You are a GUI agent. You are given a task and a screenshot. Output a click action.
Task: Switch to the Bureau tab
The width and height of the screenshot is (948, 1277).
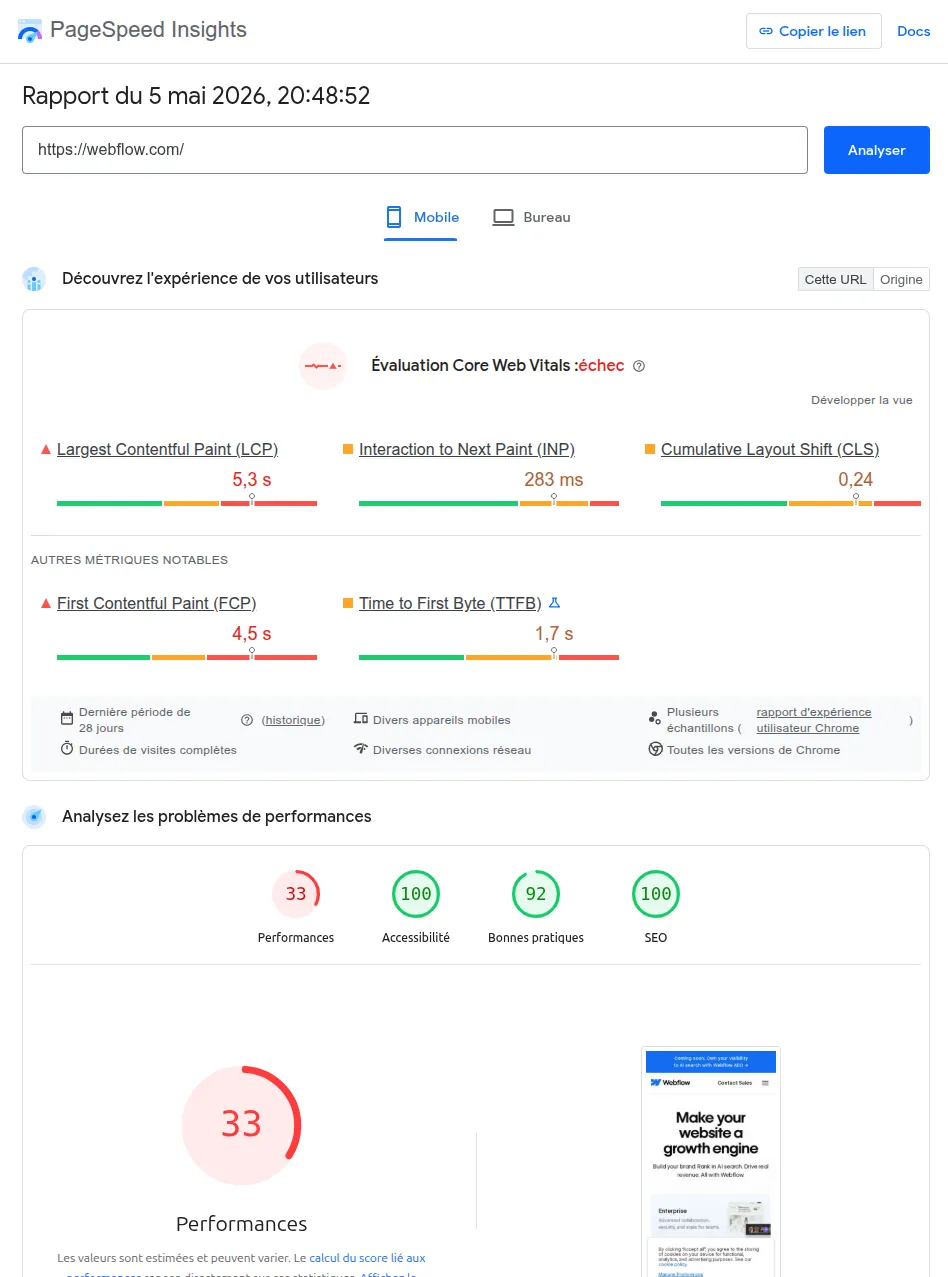[531, 217]
